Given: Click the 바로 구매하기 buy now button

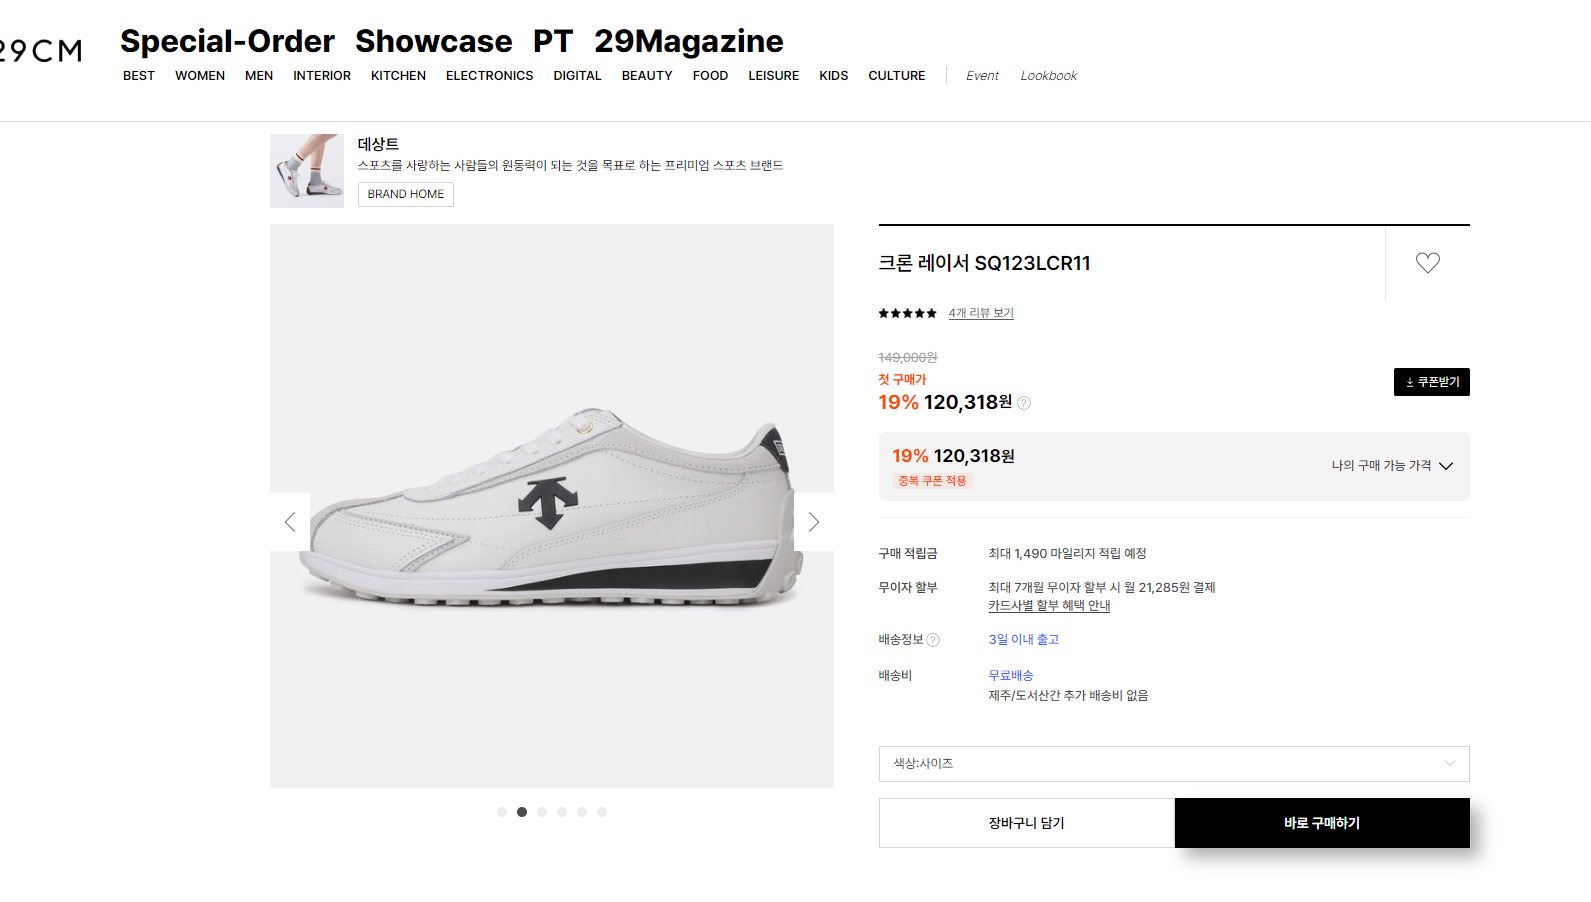Looking at the screenshot, I should pos(1321,823).
